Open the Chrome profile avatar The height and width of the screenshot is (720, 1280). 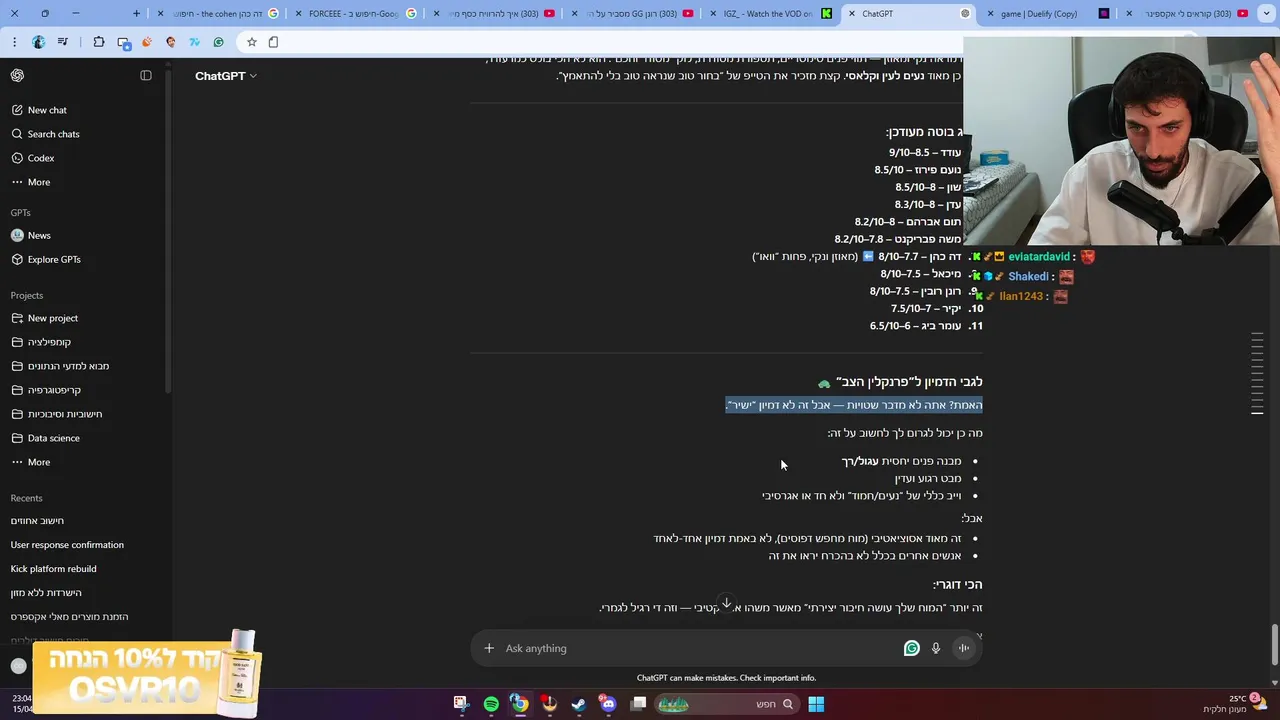click(38, 42)
